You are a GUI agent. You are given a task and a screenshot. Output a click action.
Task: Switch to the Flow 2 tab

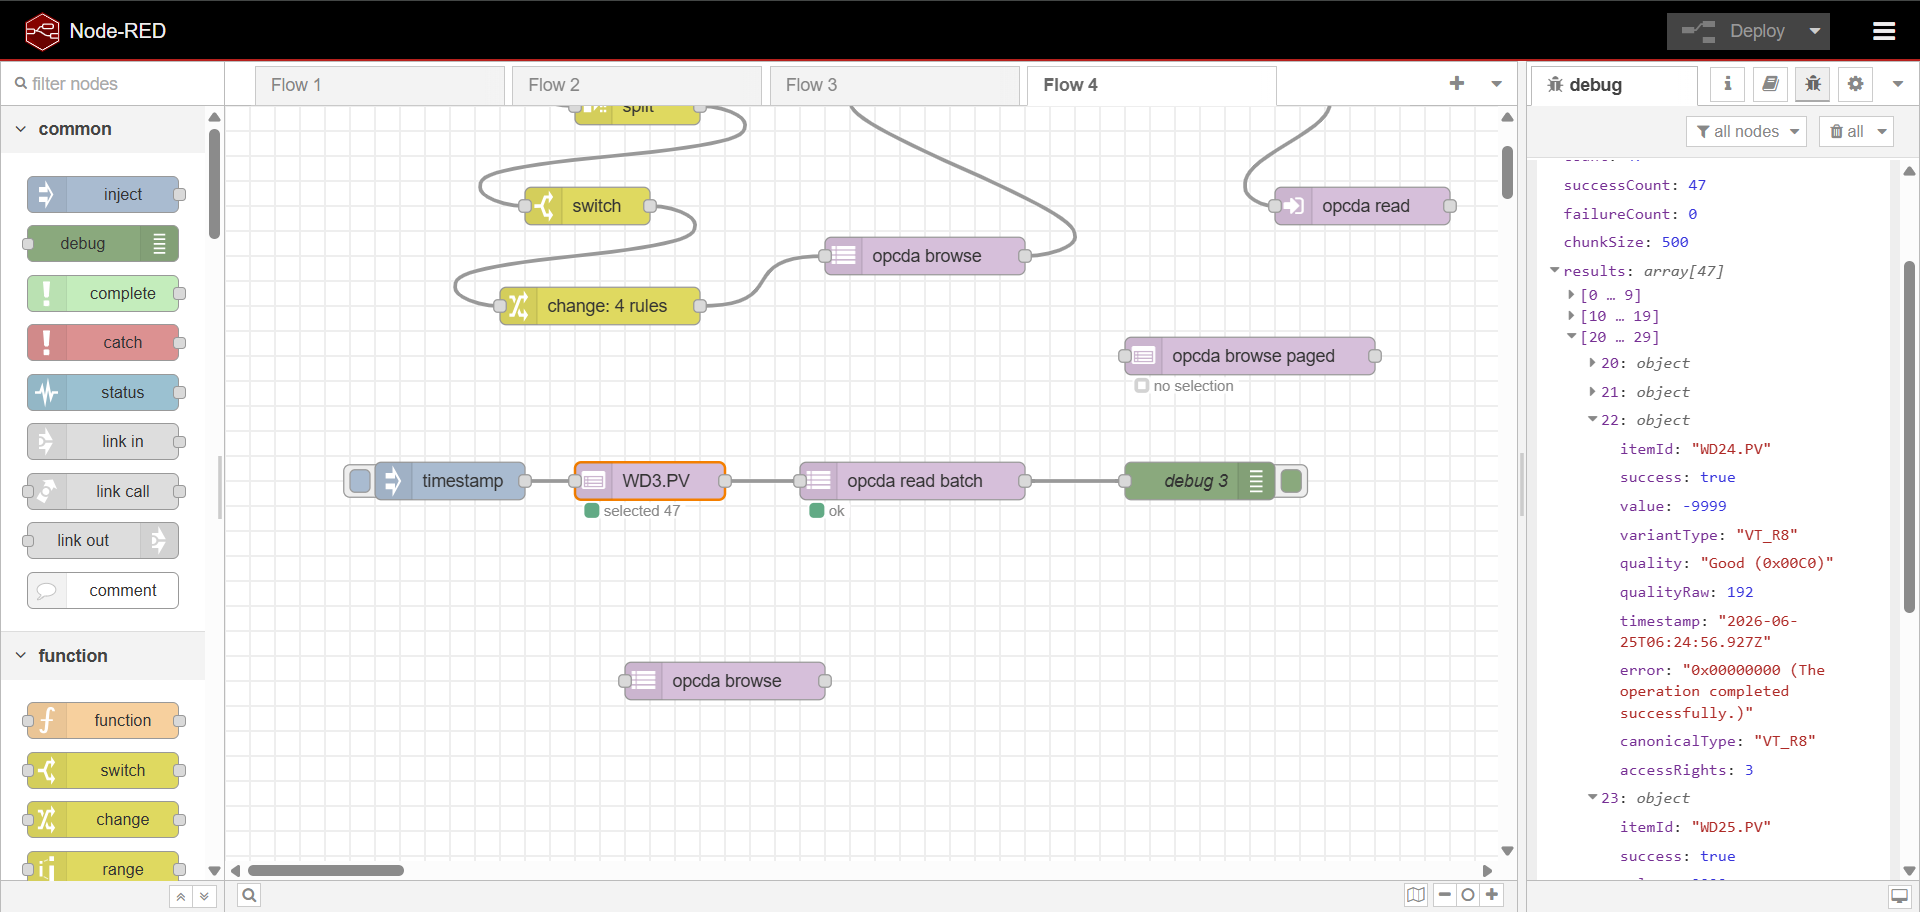pyautogui.click(x=637, y=85)
